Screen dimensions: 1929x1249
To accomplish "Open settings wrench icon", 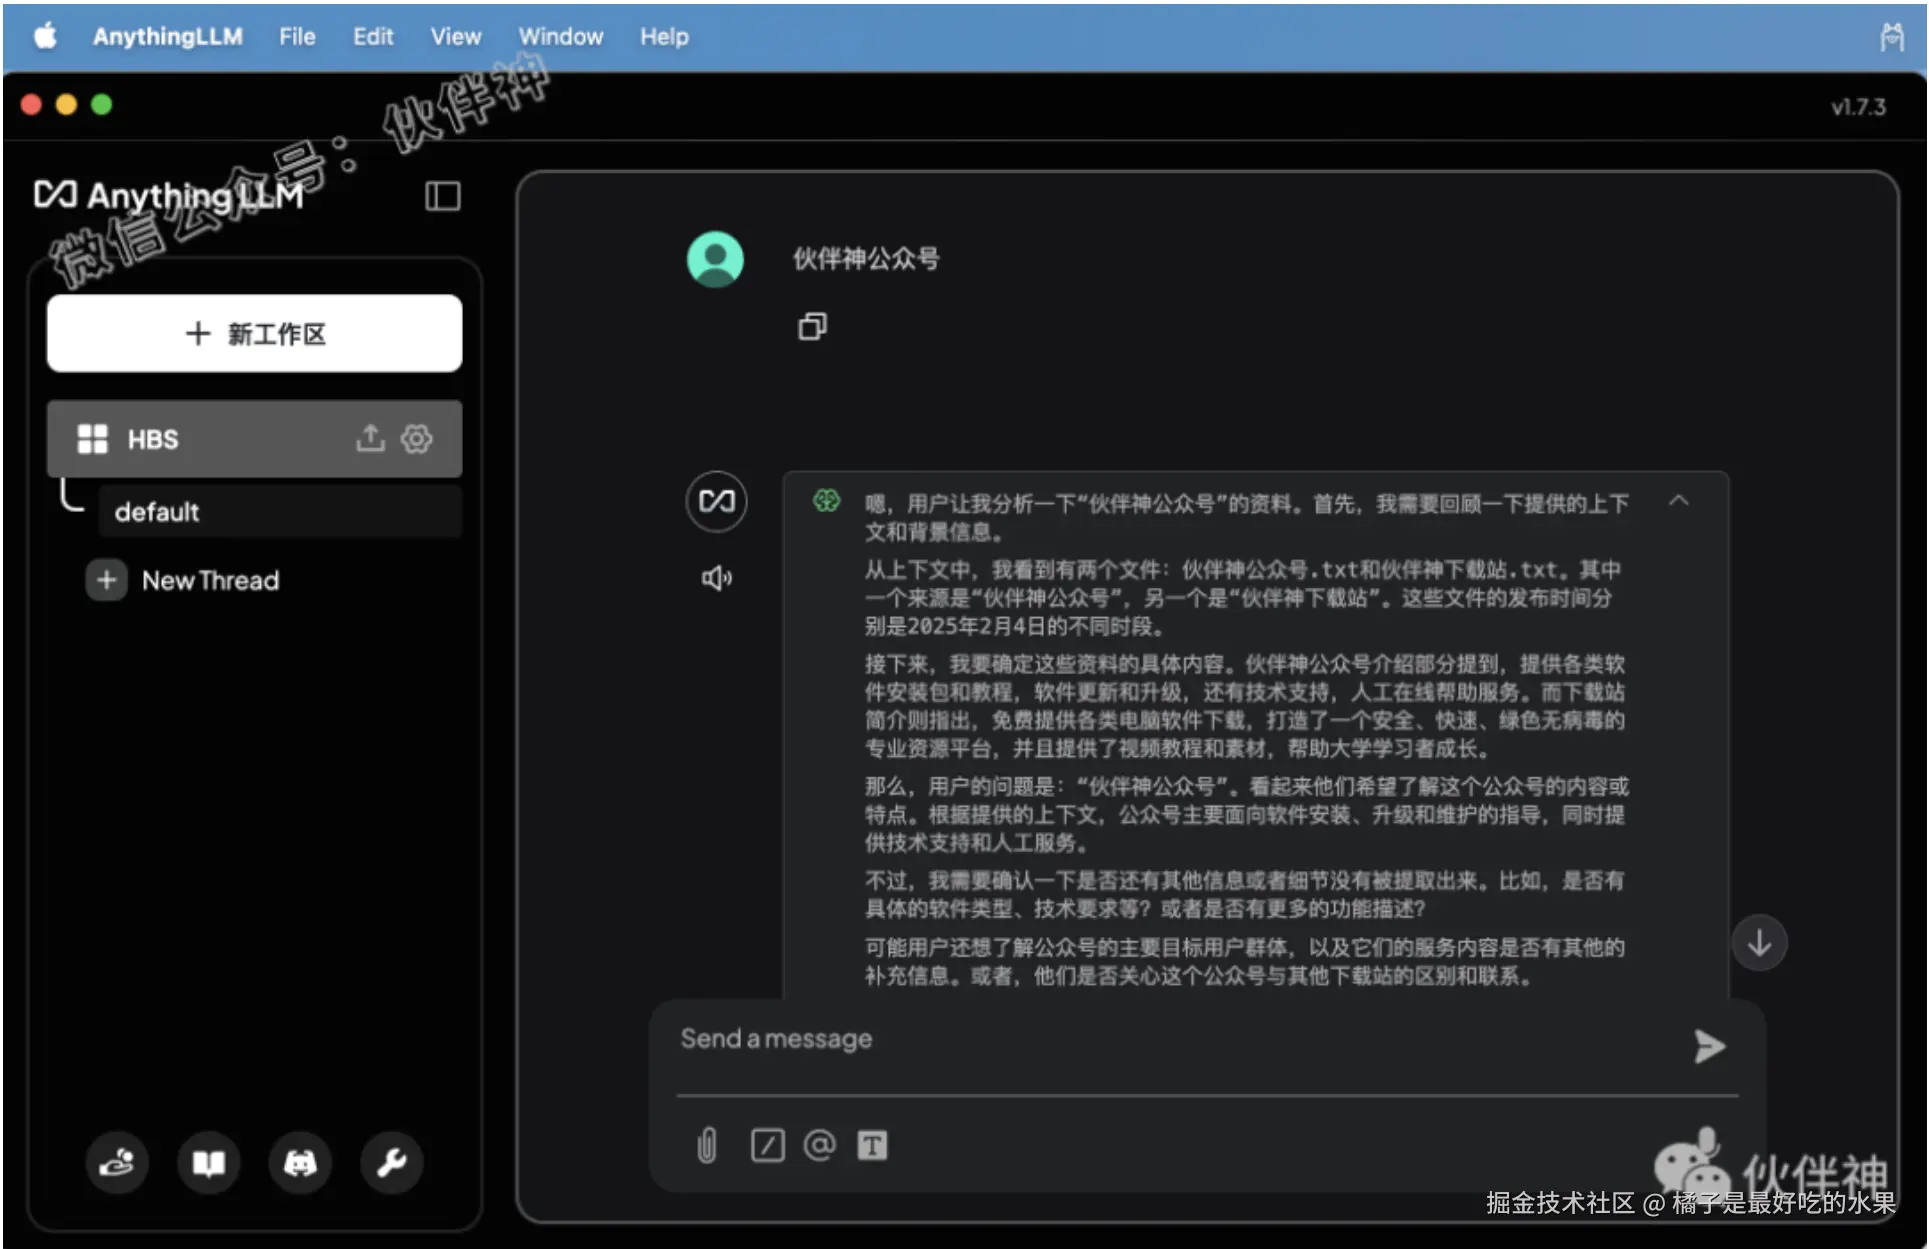I will coord(392,1162).
